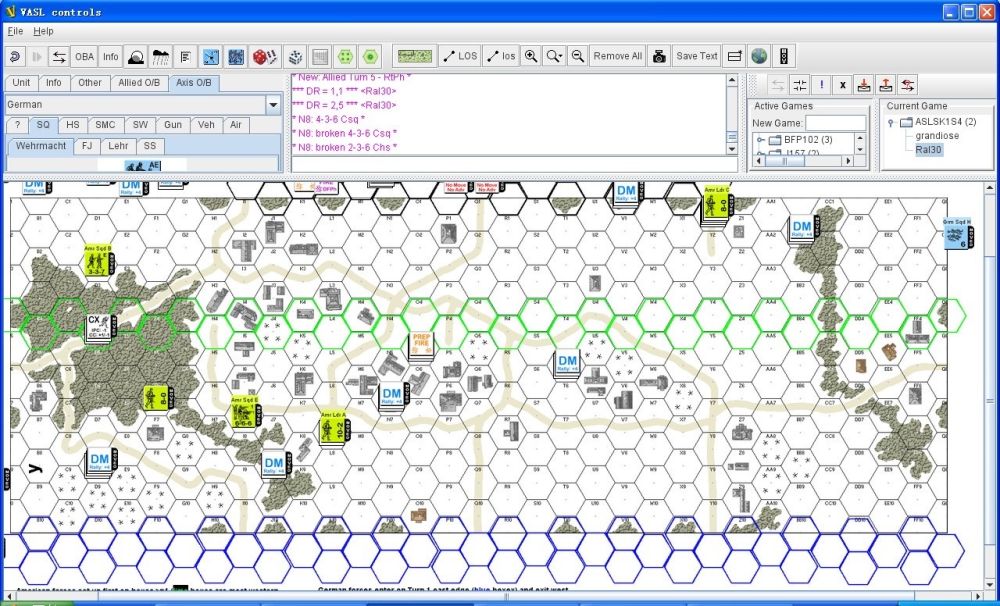Click the undo swirl icon in toolbar
Screen dimensions: 1000x606
15,57
